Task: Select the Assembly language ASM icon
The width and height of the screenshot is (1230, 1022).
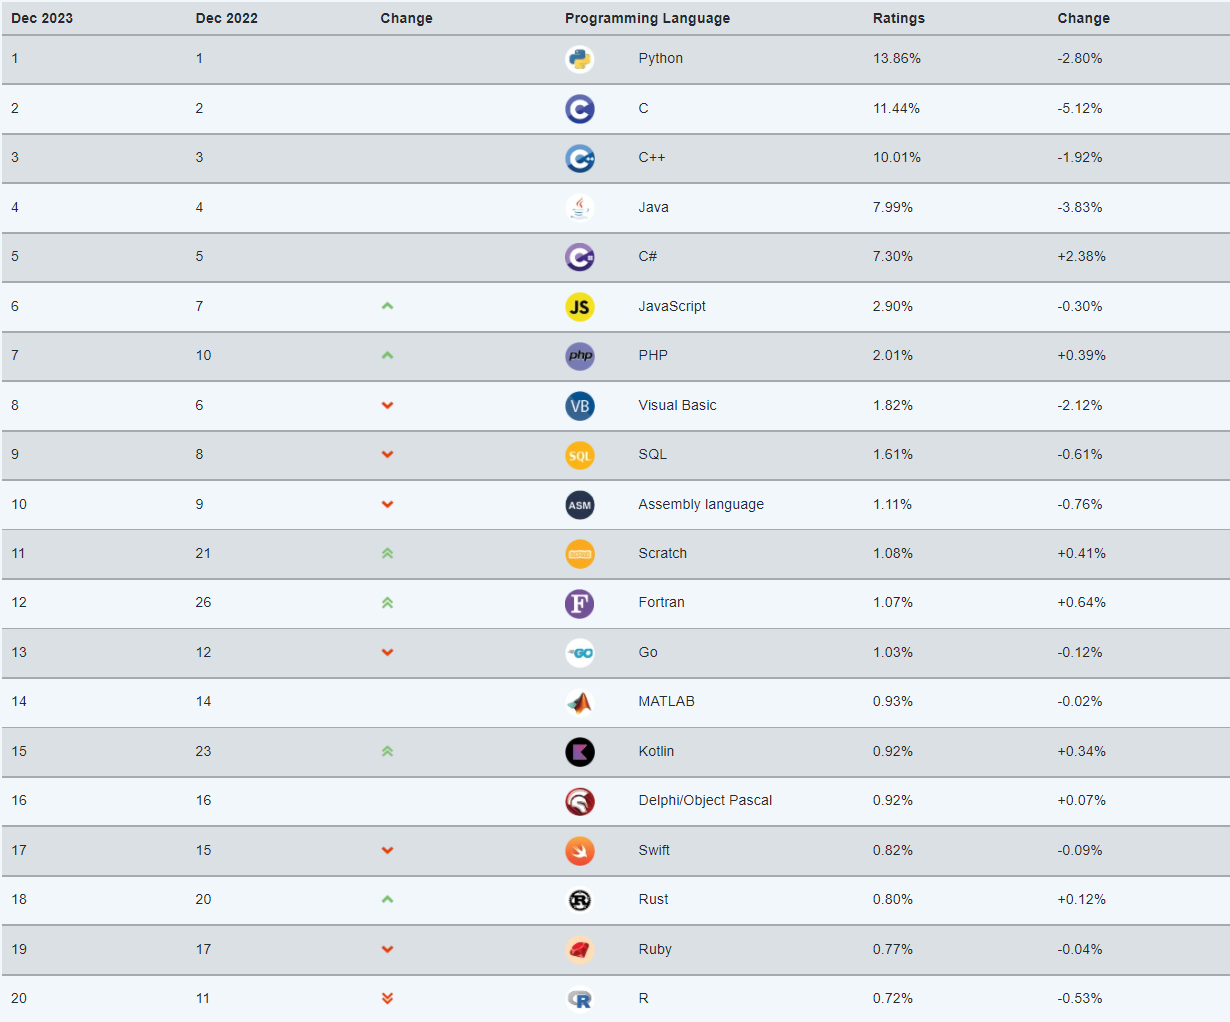Action: [580, 505]
